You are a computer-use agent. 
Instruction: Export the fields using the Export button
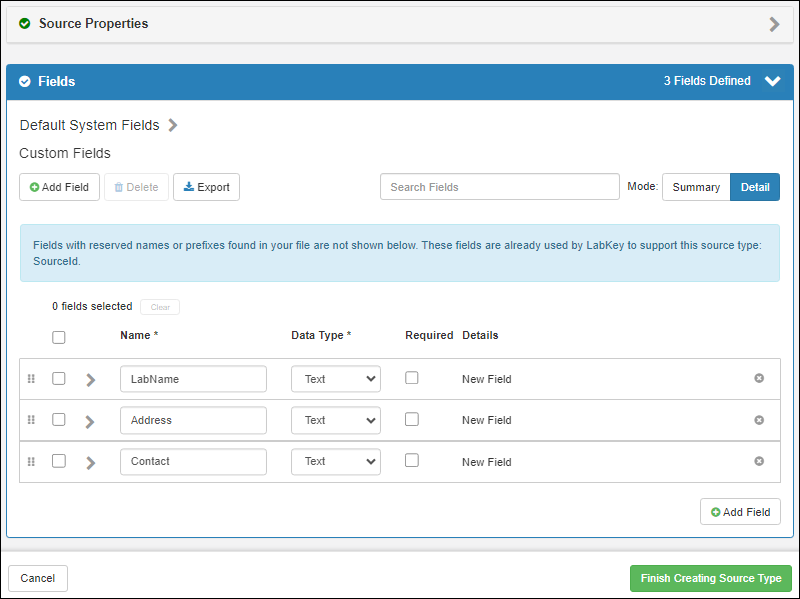206,187
